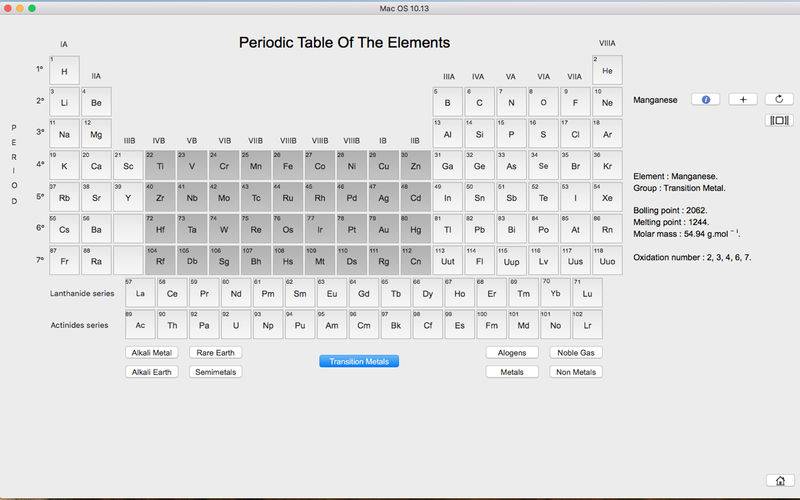The height and width of the screenshot is (500, 800).
Task: Choose the Potassium (K) element
Action: [64, 165]
